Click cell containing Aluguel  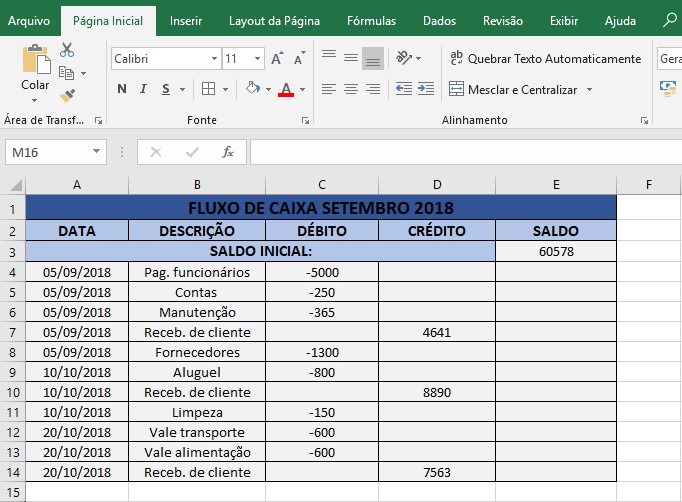197,372
